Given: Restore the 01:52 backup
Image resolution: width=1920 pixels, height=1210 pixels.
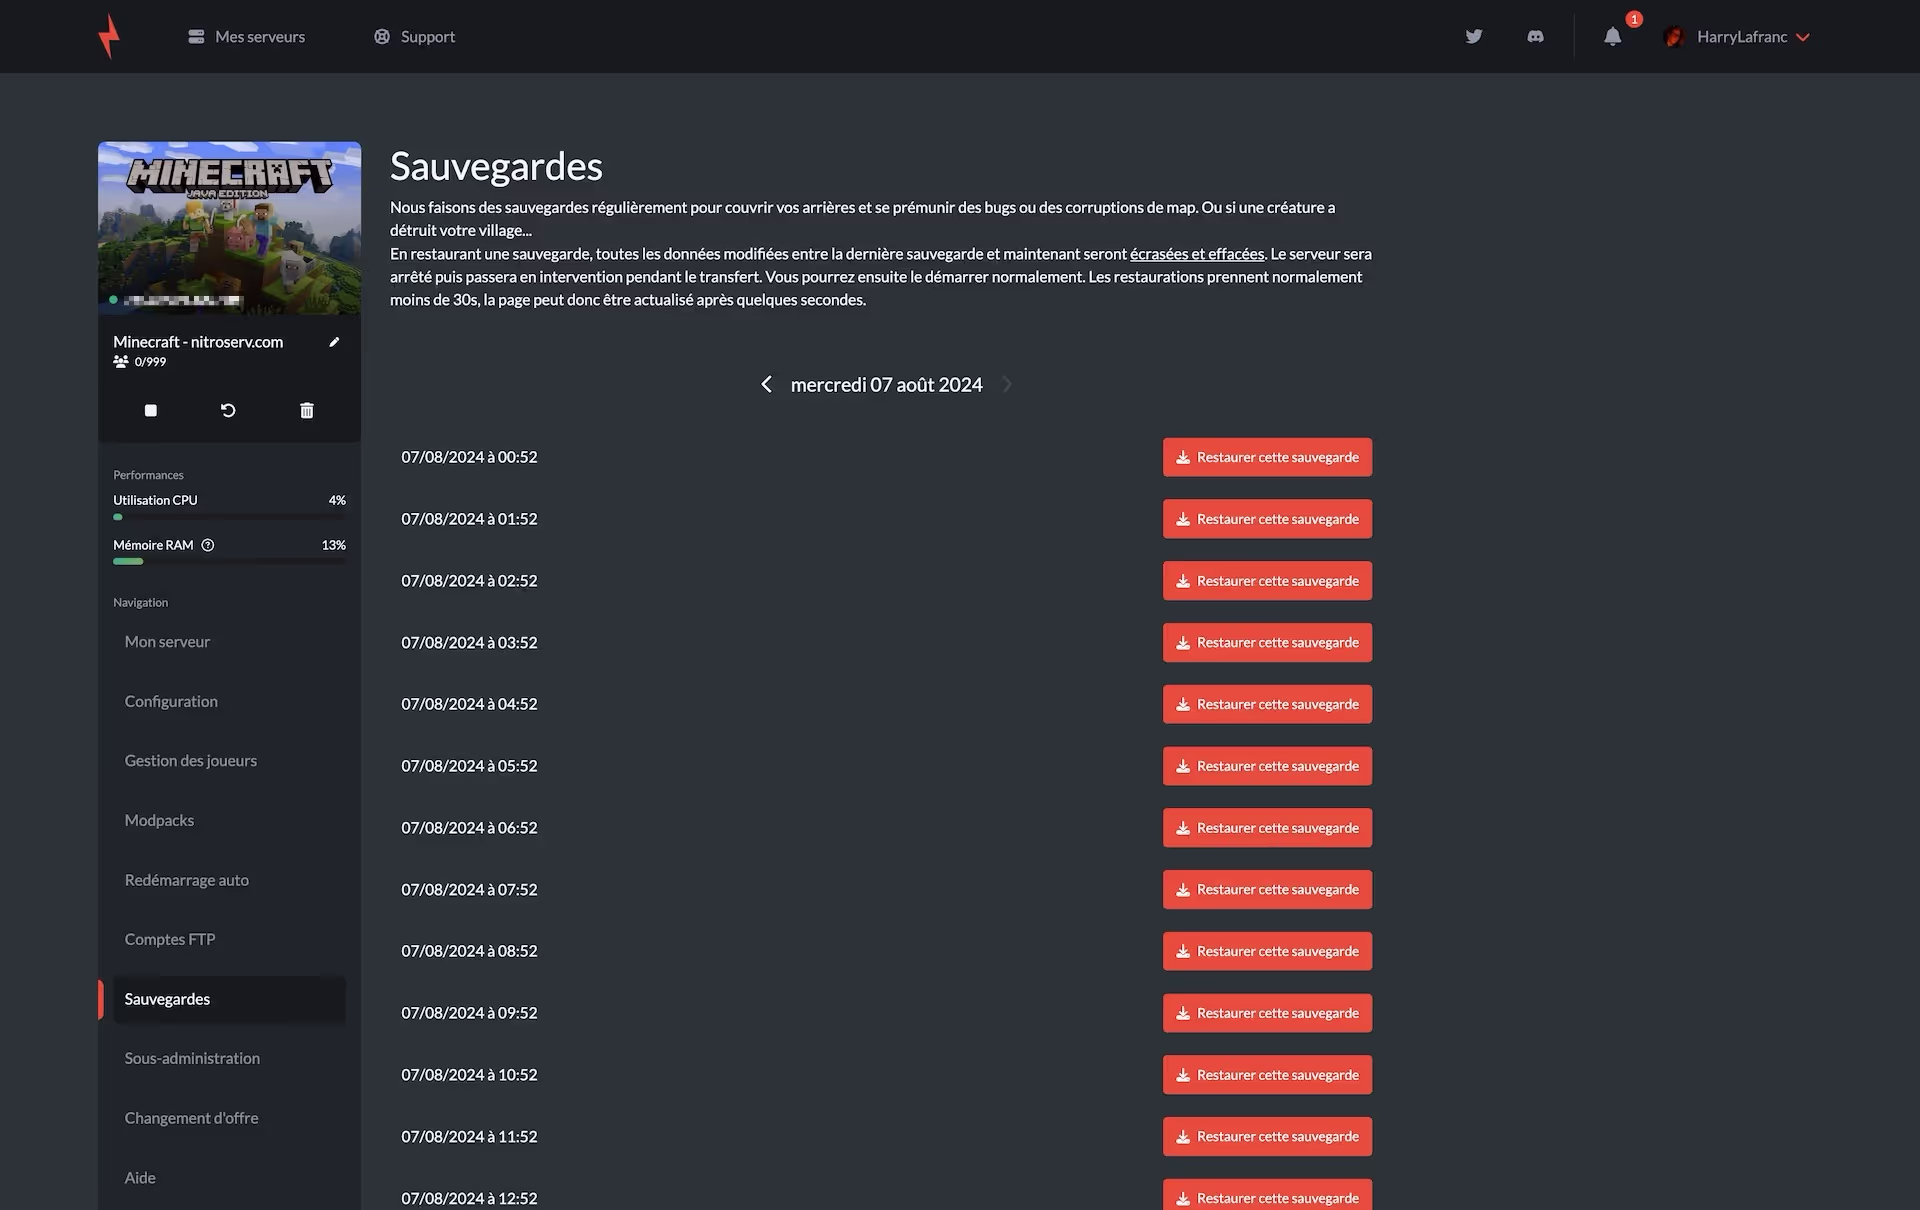Looking at the screenshot, I should tap(1267, 519).
